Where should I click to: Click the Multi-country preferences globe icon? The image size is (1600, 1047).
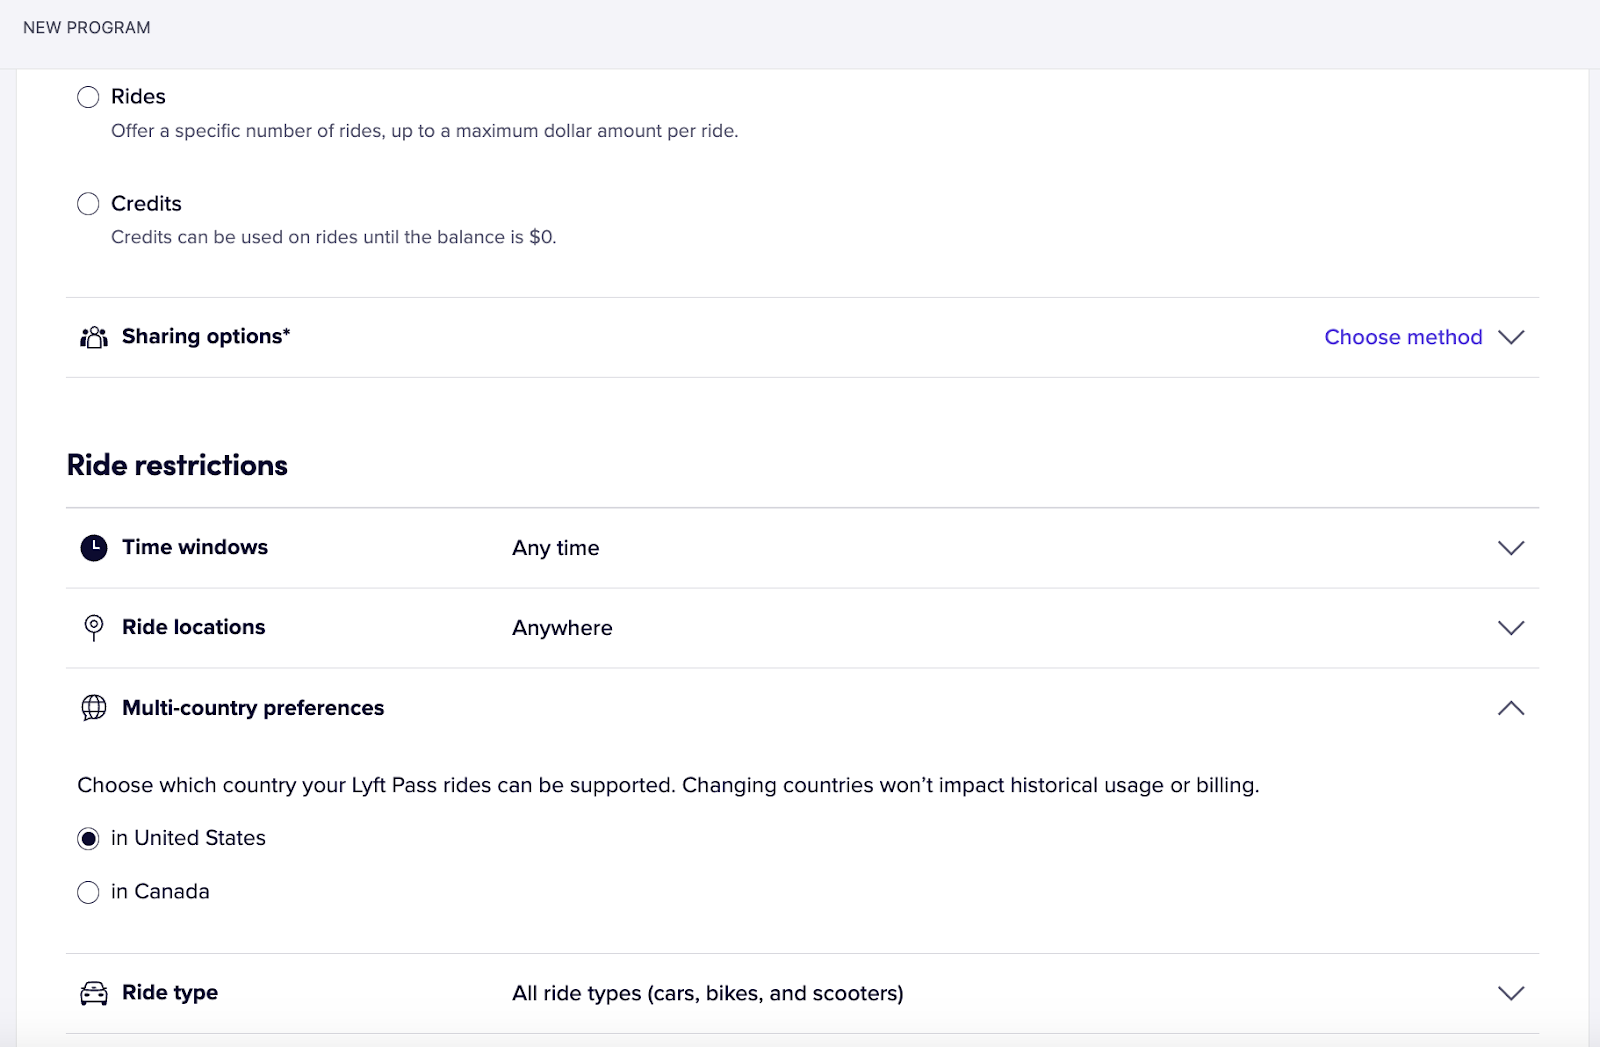tap(93, 708)
